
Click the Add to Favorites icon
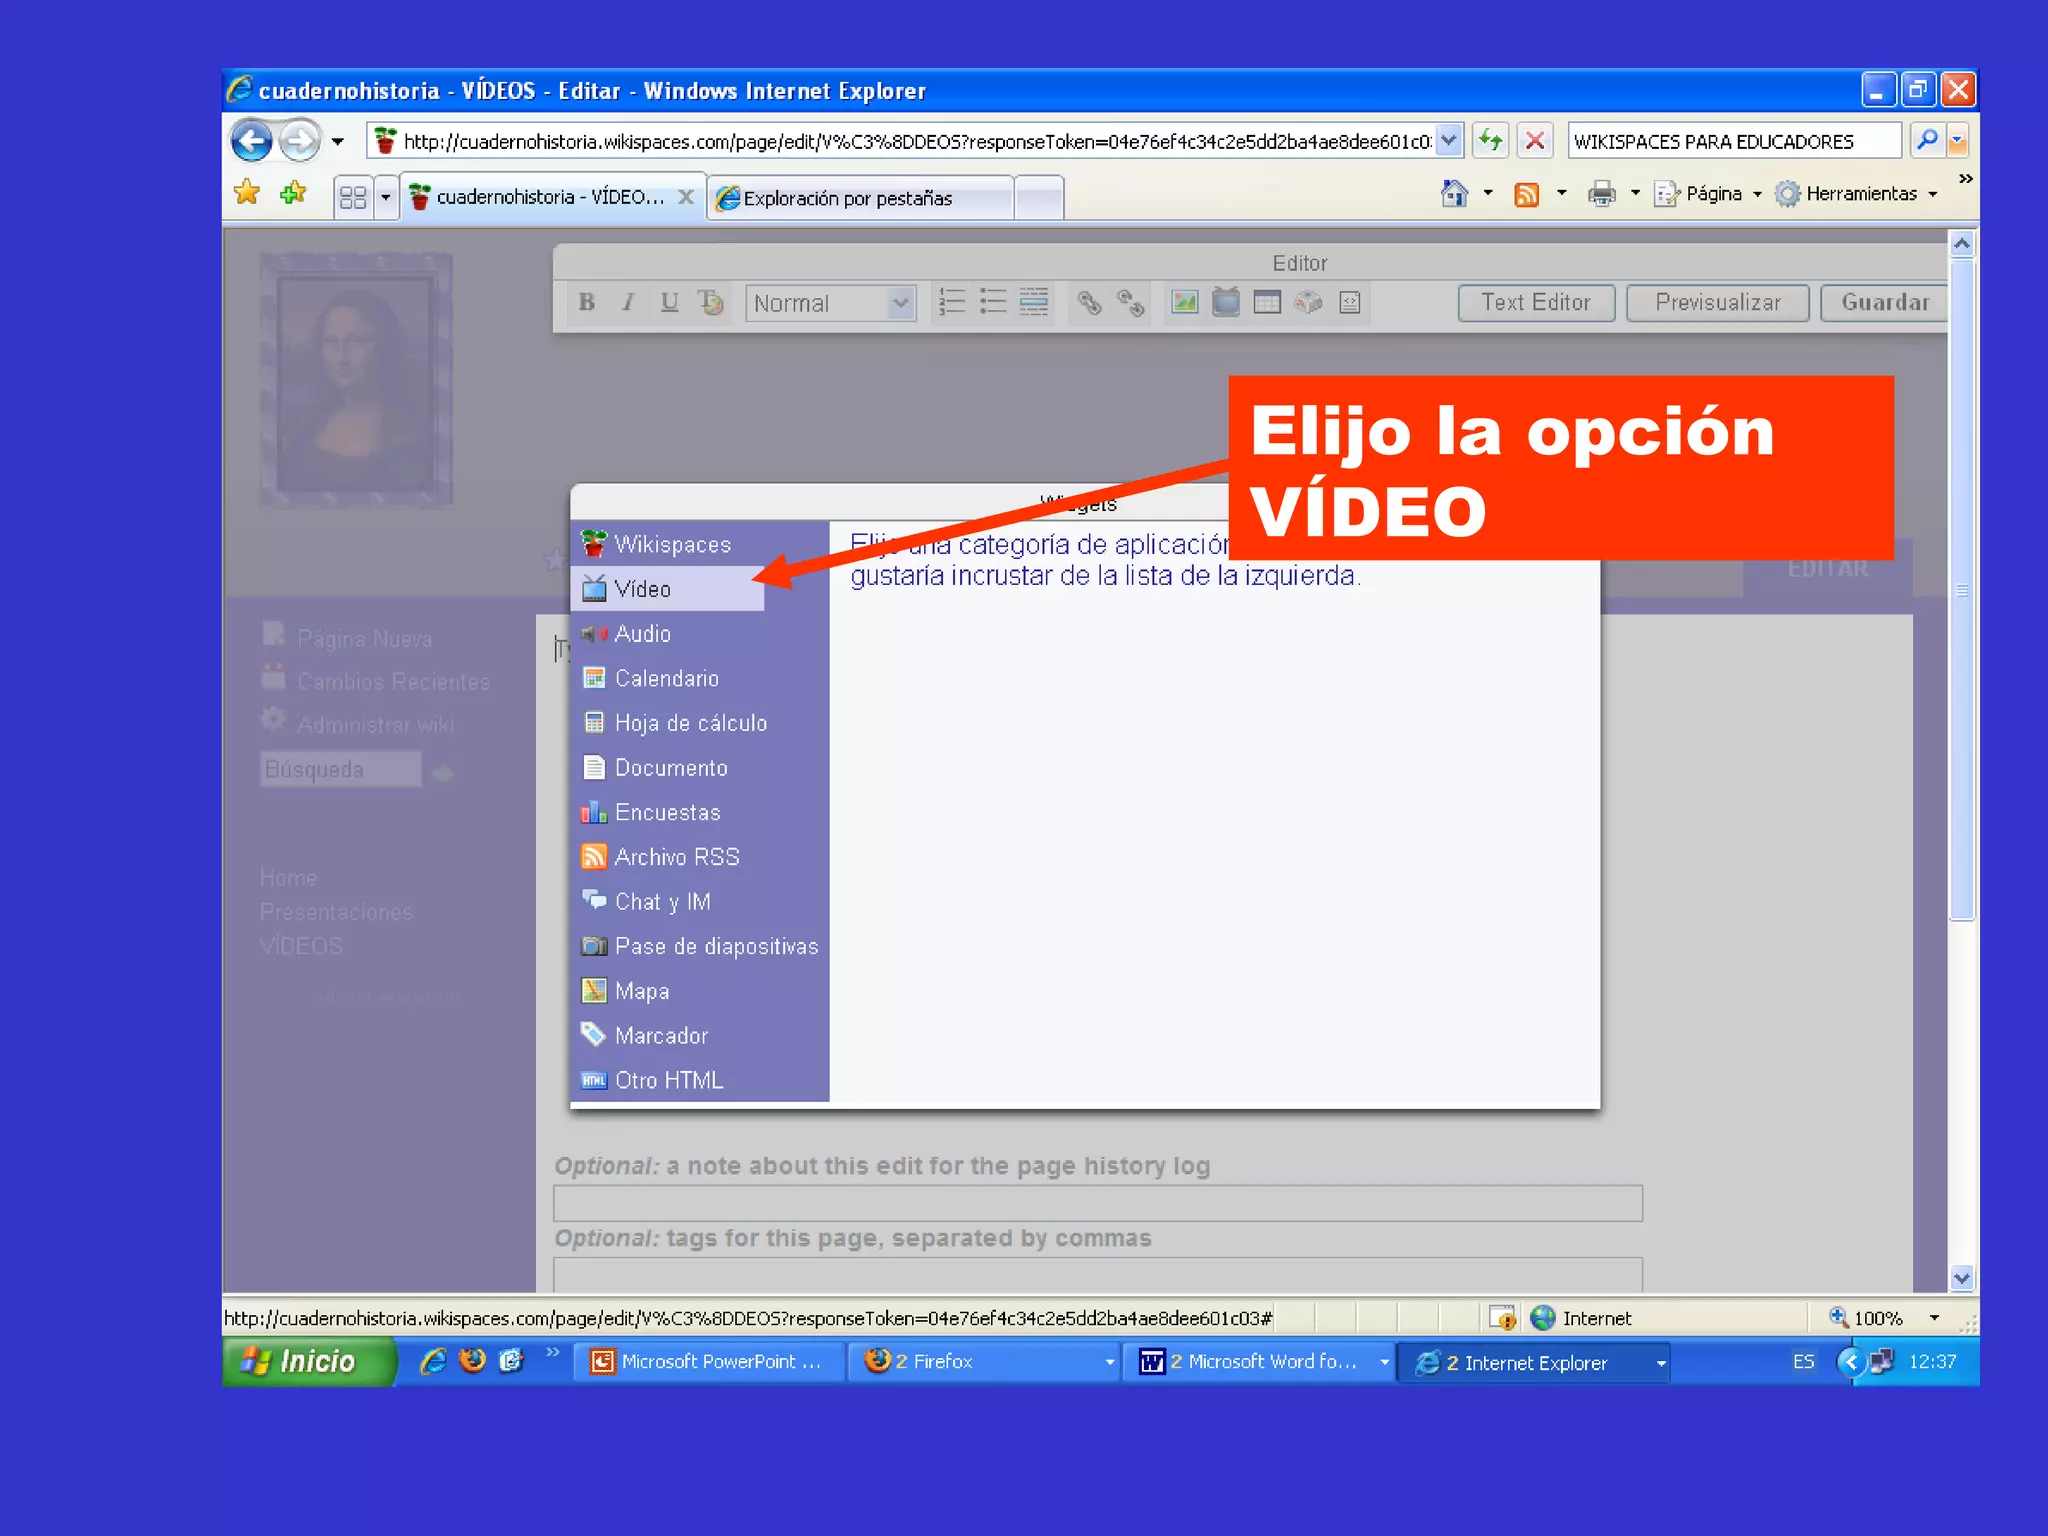[x=293, y=192]
